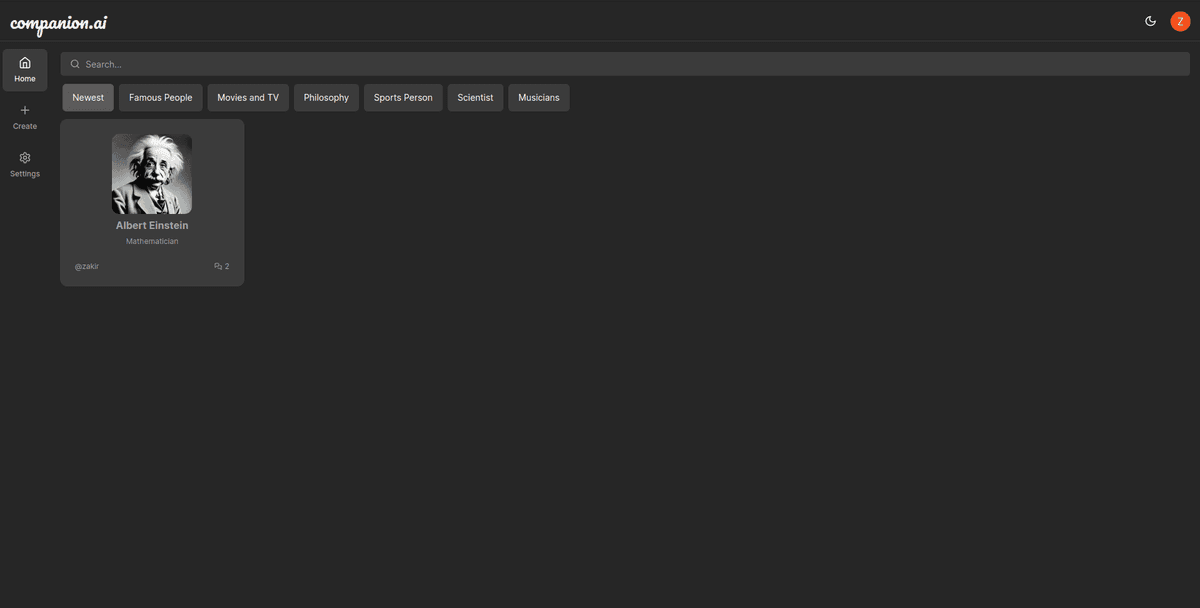Focus the Search input field
This screenshot has height=608, width=1200.
625,64
